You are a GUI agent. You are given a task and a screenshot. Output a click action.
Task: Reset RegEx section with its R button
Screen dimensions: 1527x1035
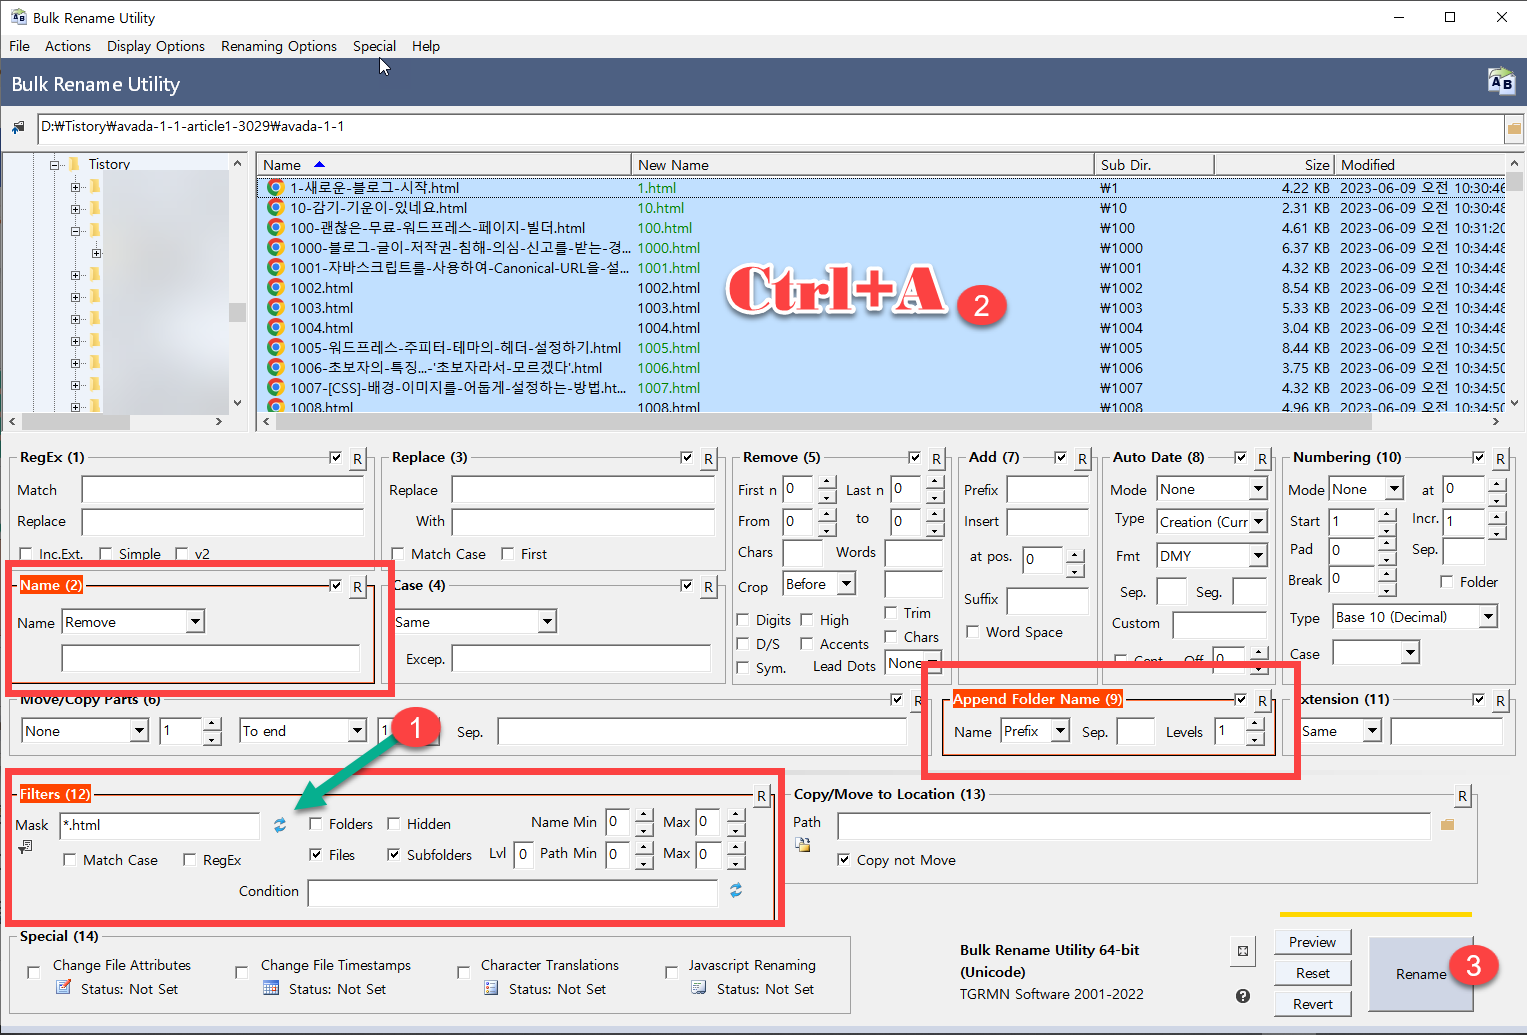pyautogui.click(x=357, y=459)
